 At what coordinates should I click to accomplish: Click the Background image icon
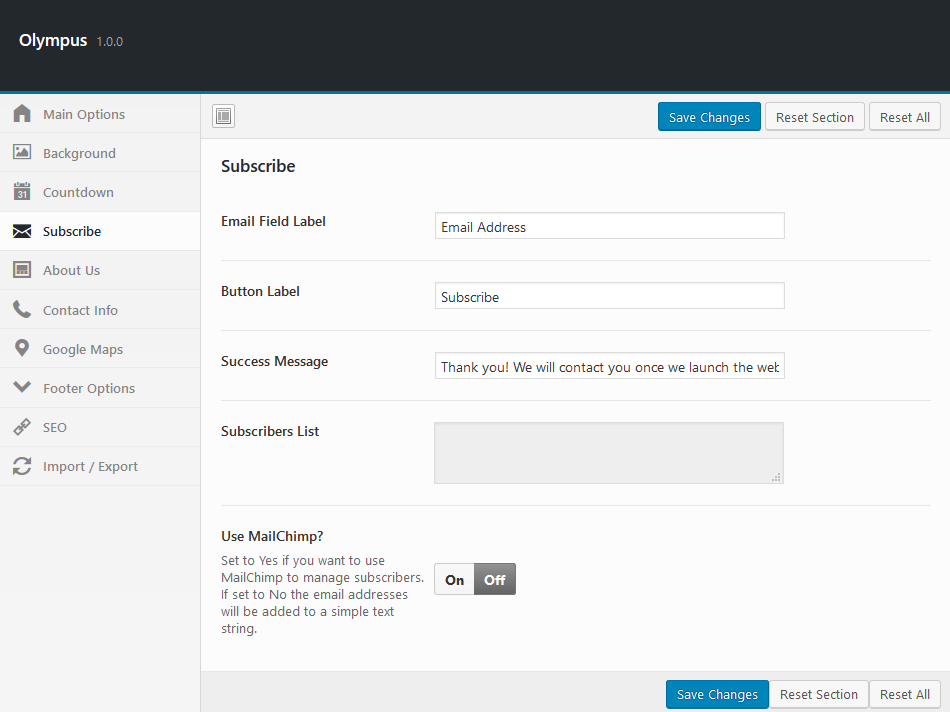point(22,153)
